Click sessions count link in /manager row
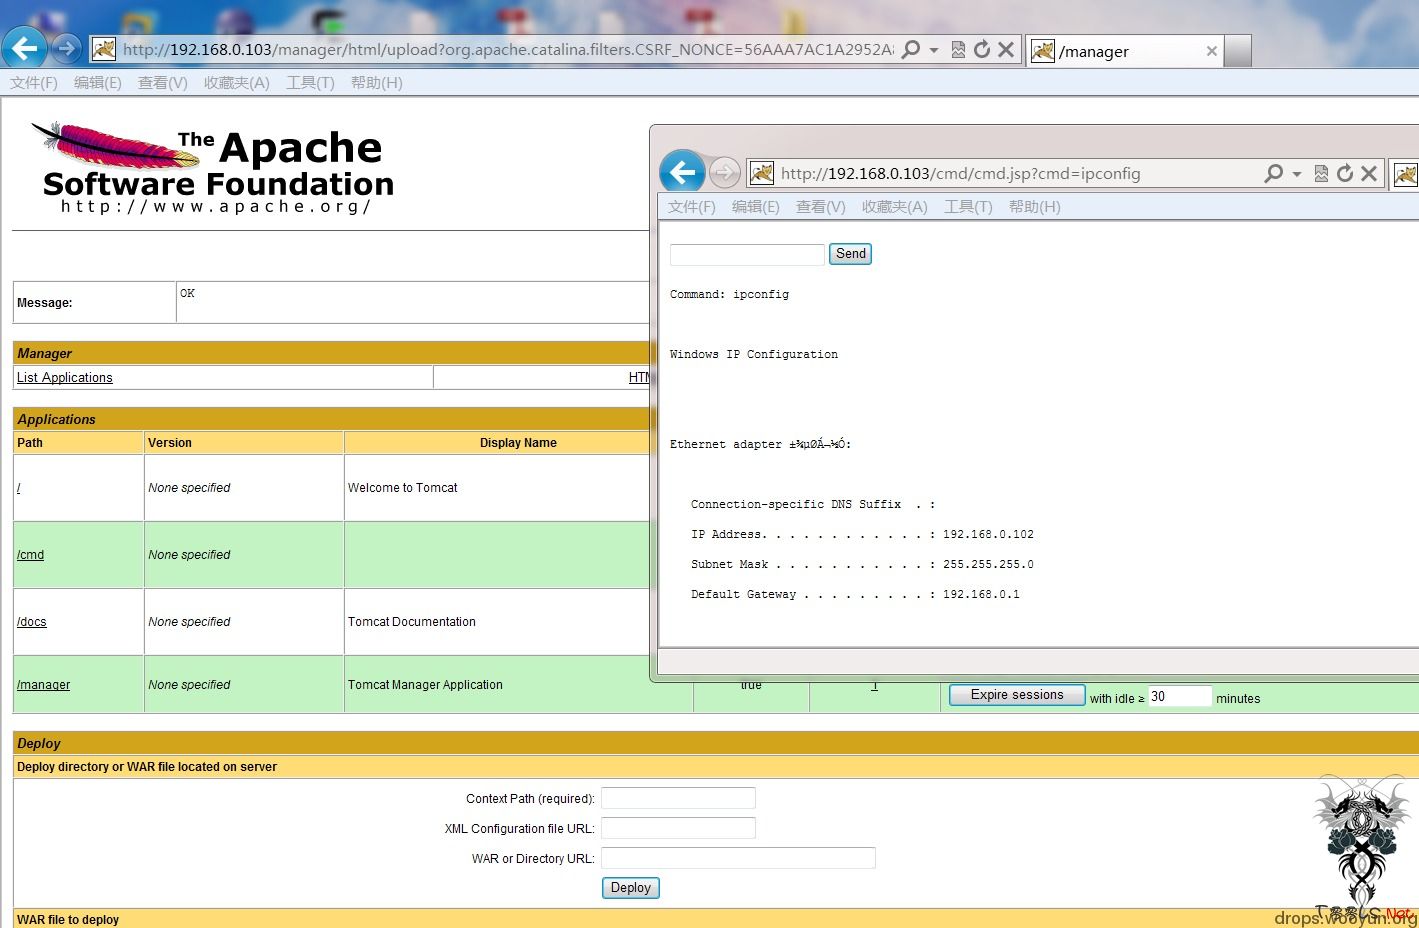The height and width of the screenshot is (928, 1419). pos(874,686)
